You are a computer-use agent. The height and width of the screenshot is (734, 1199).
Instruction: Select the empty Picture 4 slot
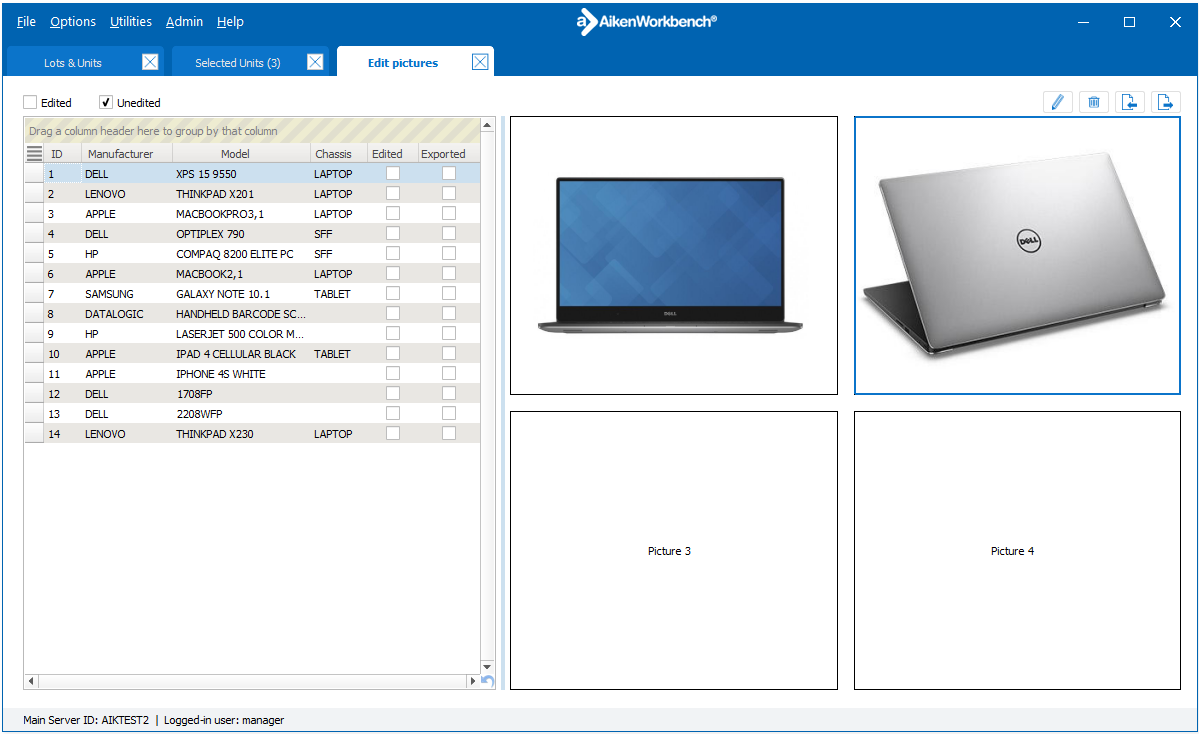[1017, 550]
